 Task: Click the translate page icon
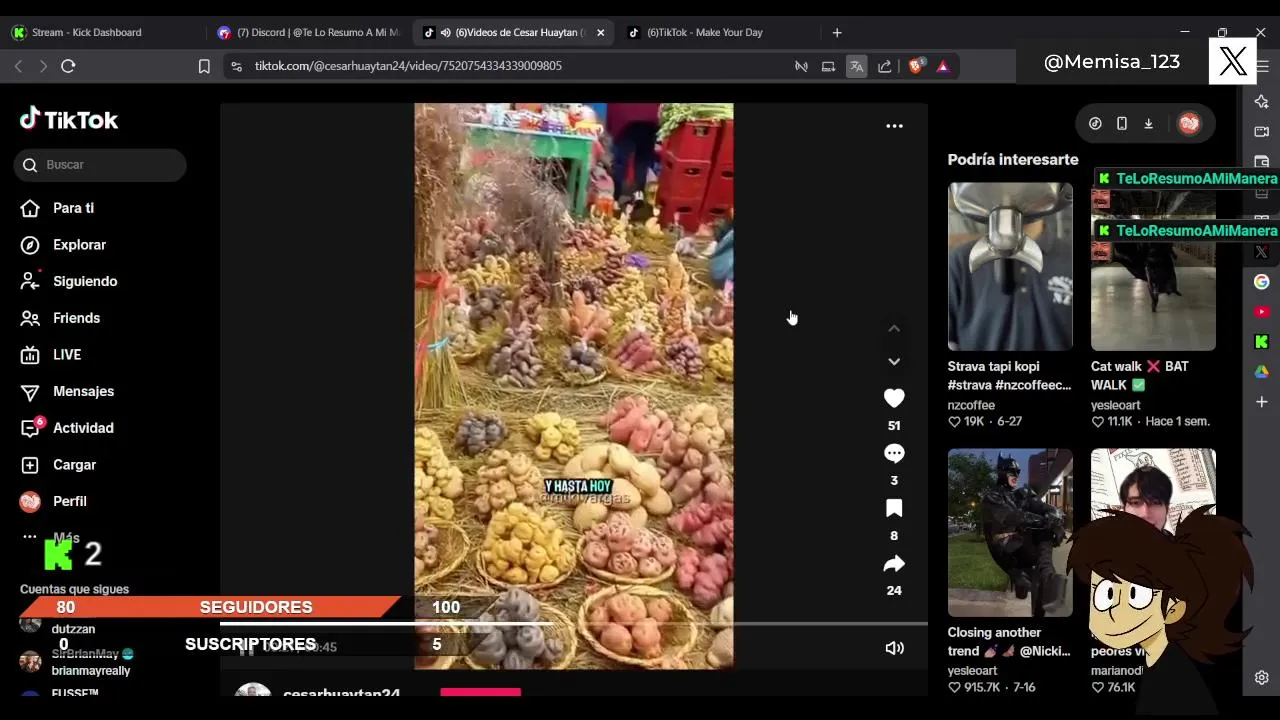(x=856, y=66)
